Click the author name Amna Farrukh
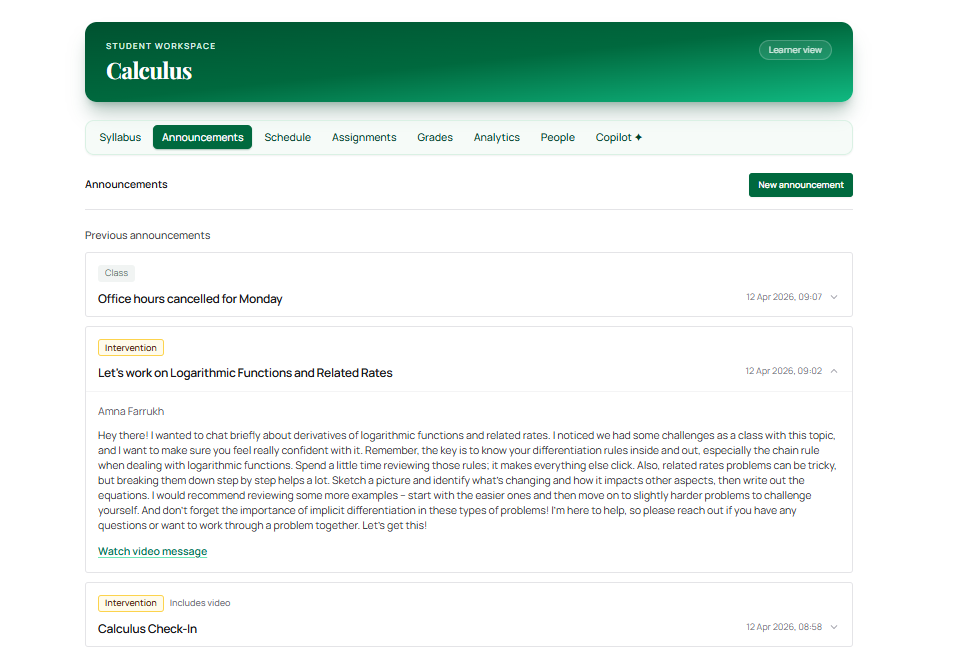Viewport: 964px width, 667px height. click(x=131, y=411)
